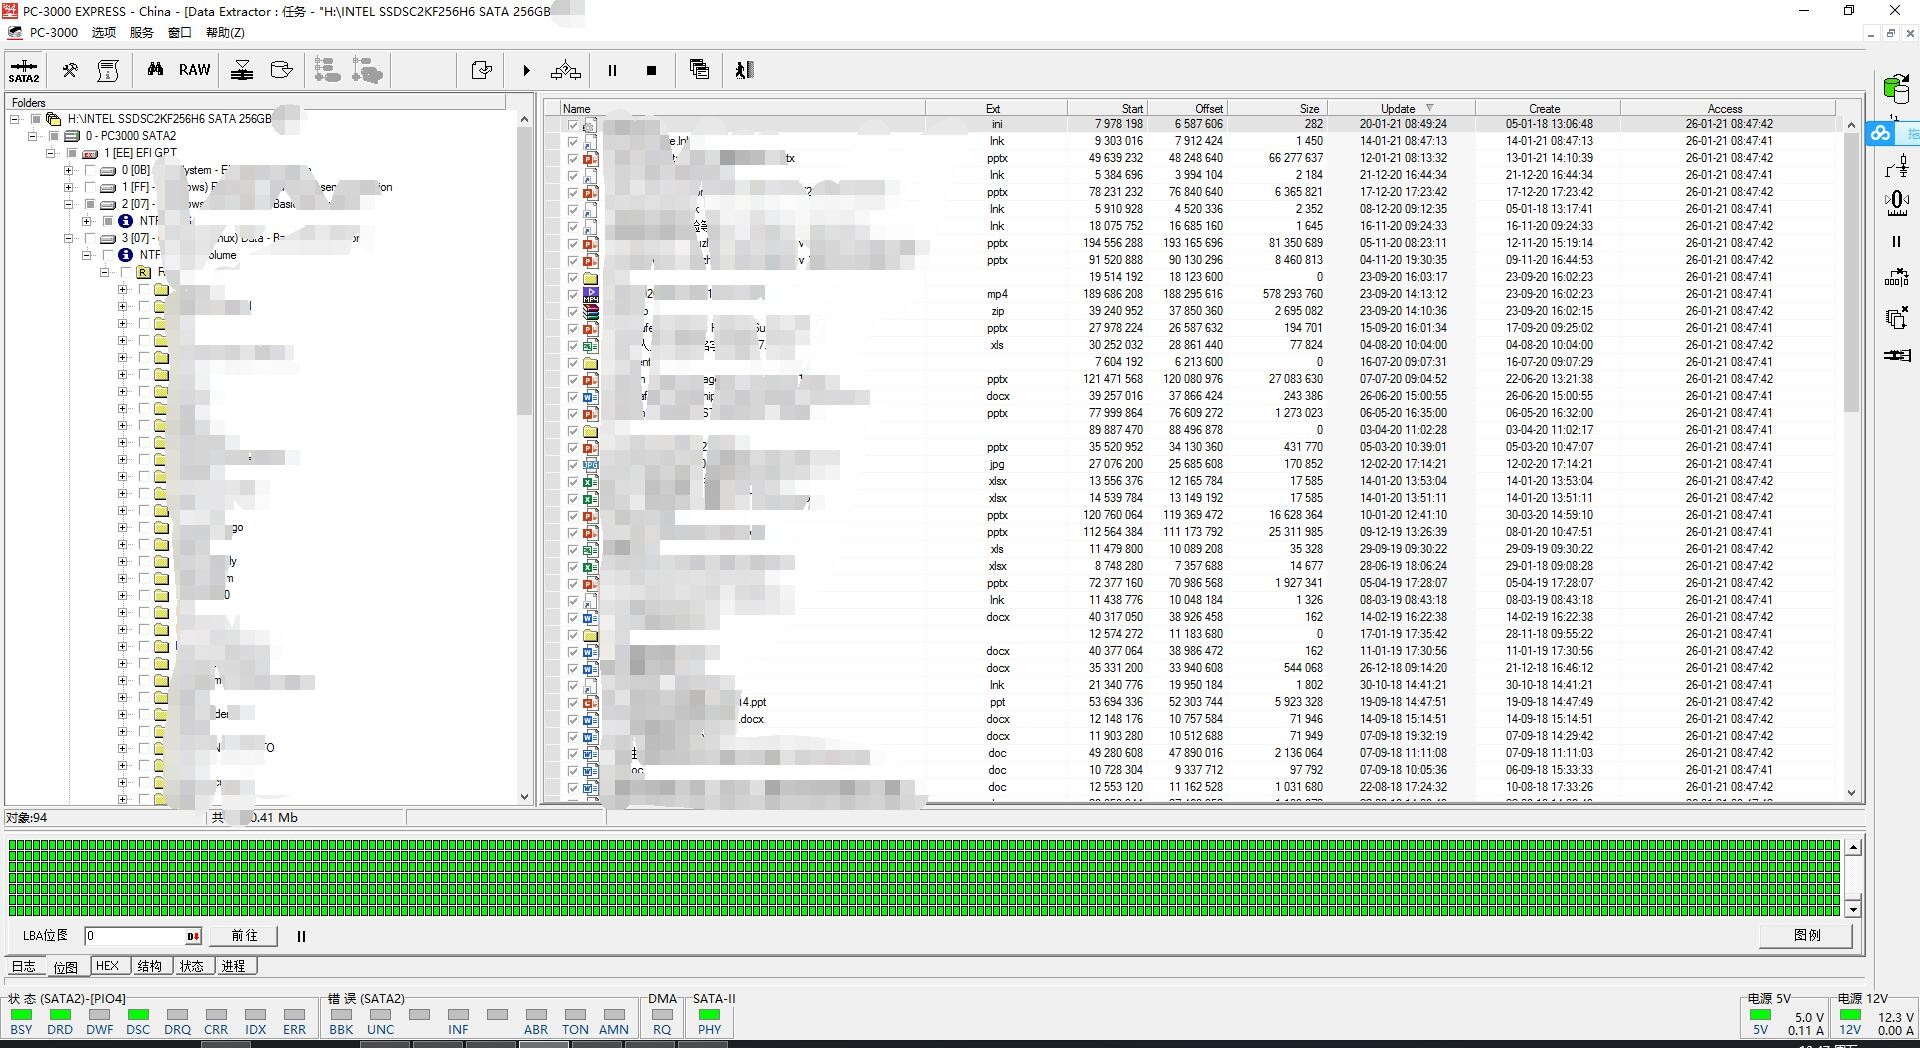1920x1048 pixels.
Task: Click the SATA2 port toolbar icon
Action: click(x=24, y=71)
